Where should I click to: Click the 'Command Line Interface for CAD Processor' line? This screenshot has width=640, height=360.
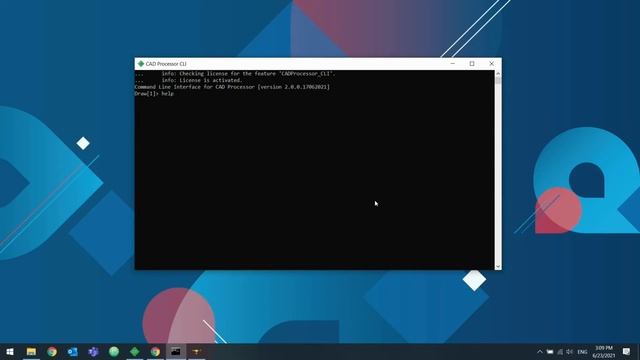tap(232, 87)
